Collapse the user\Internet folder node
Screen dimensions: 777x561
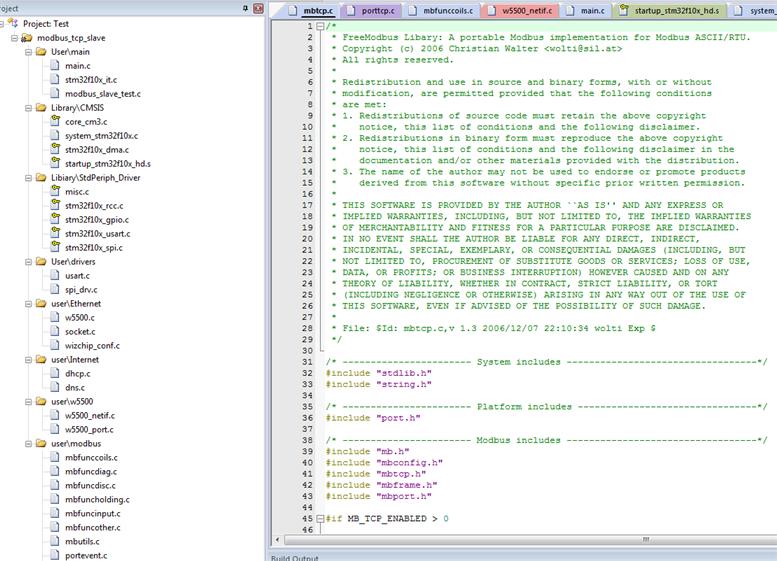click(26, 359)
